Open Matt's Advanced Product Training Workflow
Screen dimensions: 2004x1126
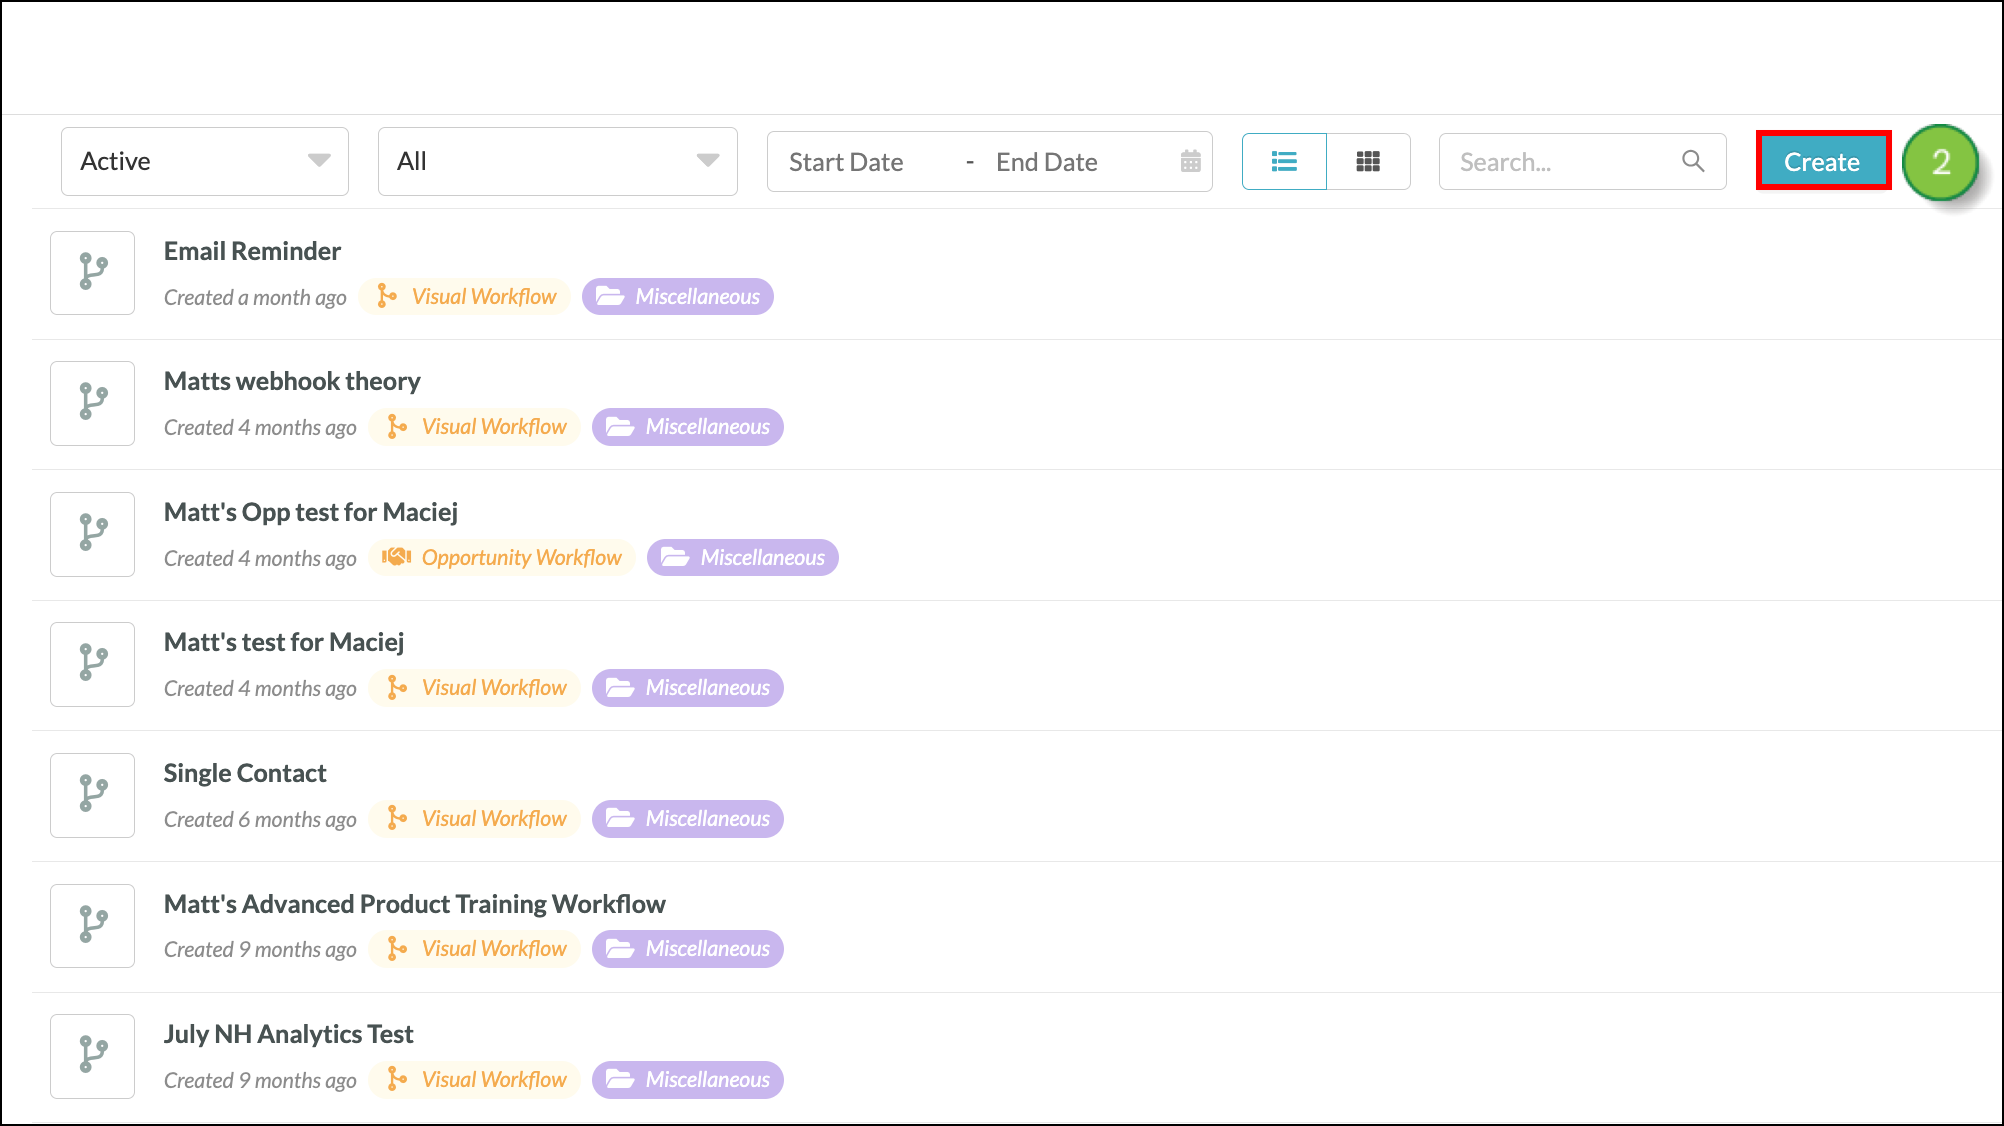[414, 904]
